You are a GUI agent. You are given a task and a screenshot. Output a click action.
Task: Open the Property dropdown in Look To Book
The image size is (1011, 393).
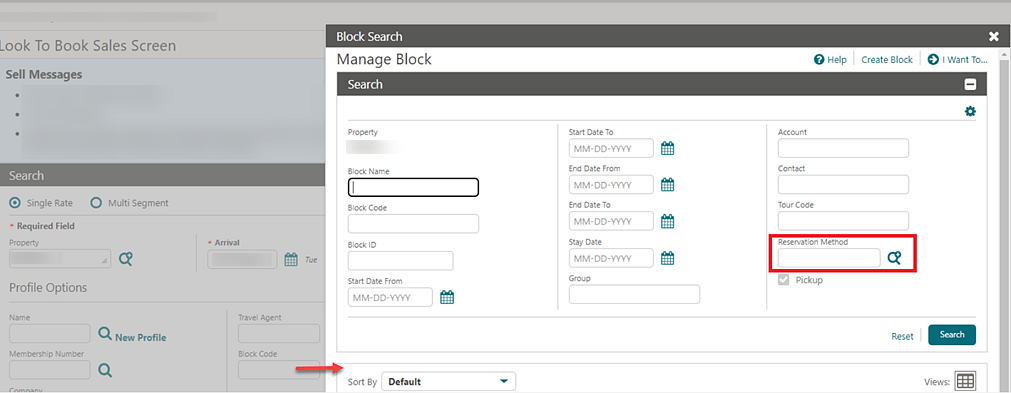tap(60, 259)
